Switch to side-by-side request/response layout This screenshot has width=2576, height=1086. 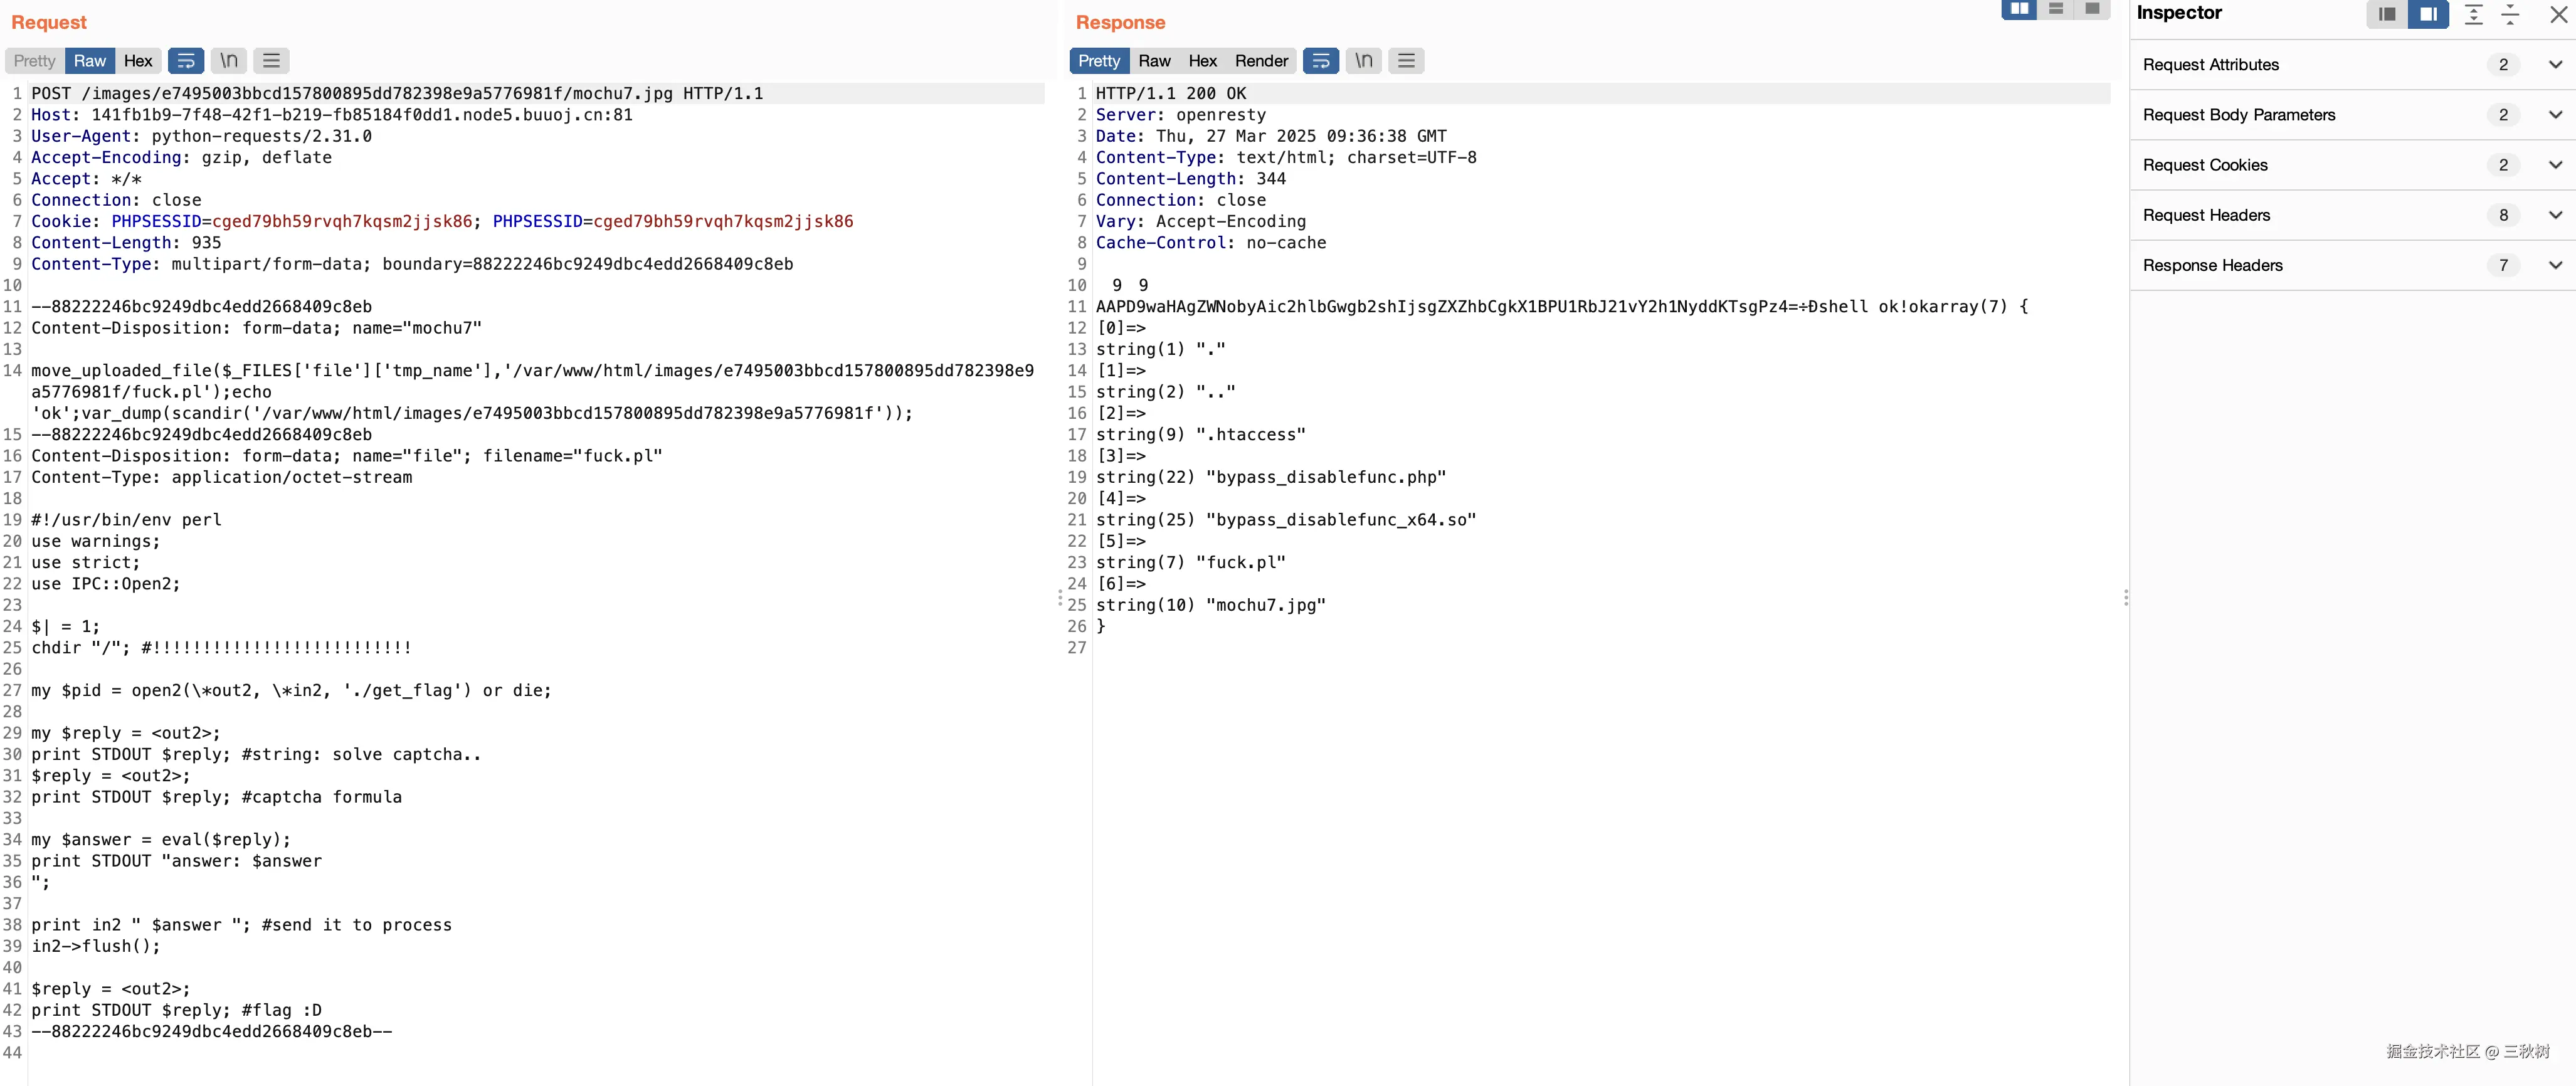[2019, 9]
